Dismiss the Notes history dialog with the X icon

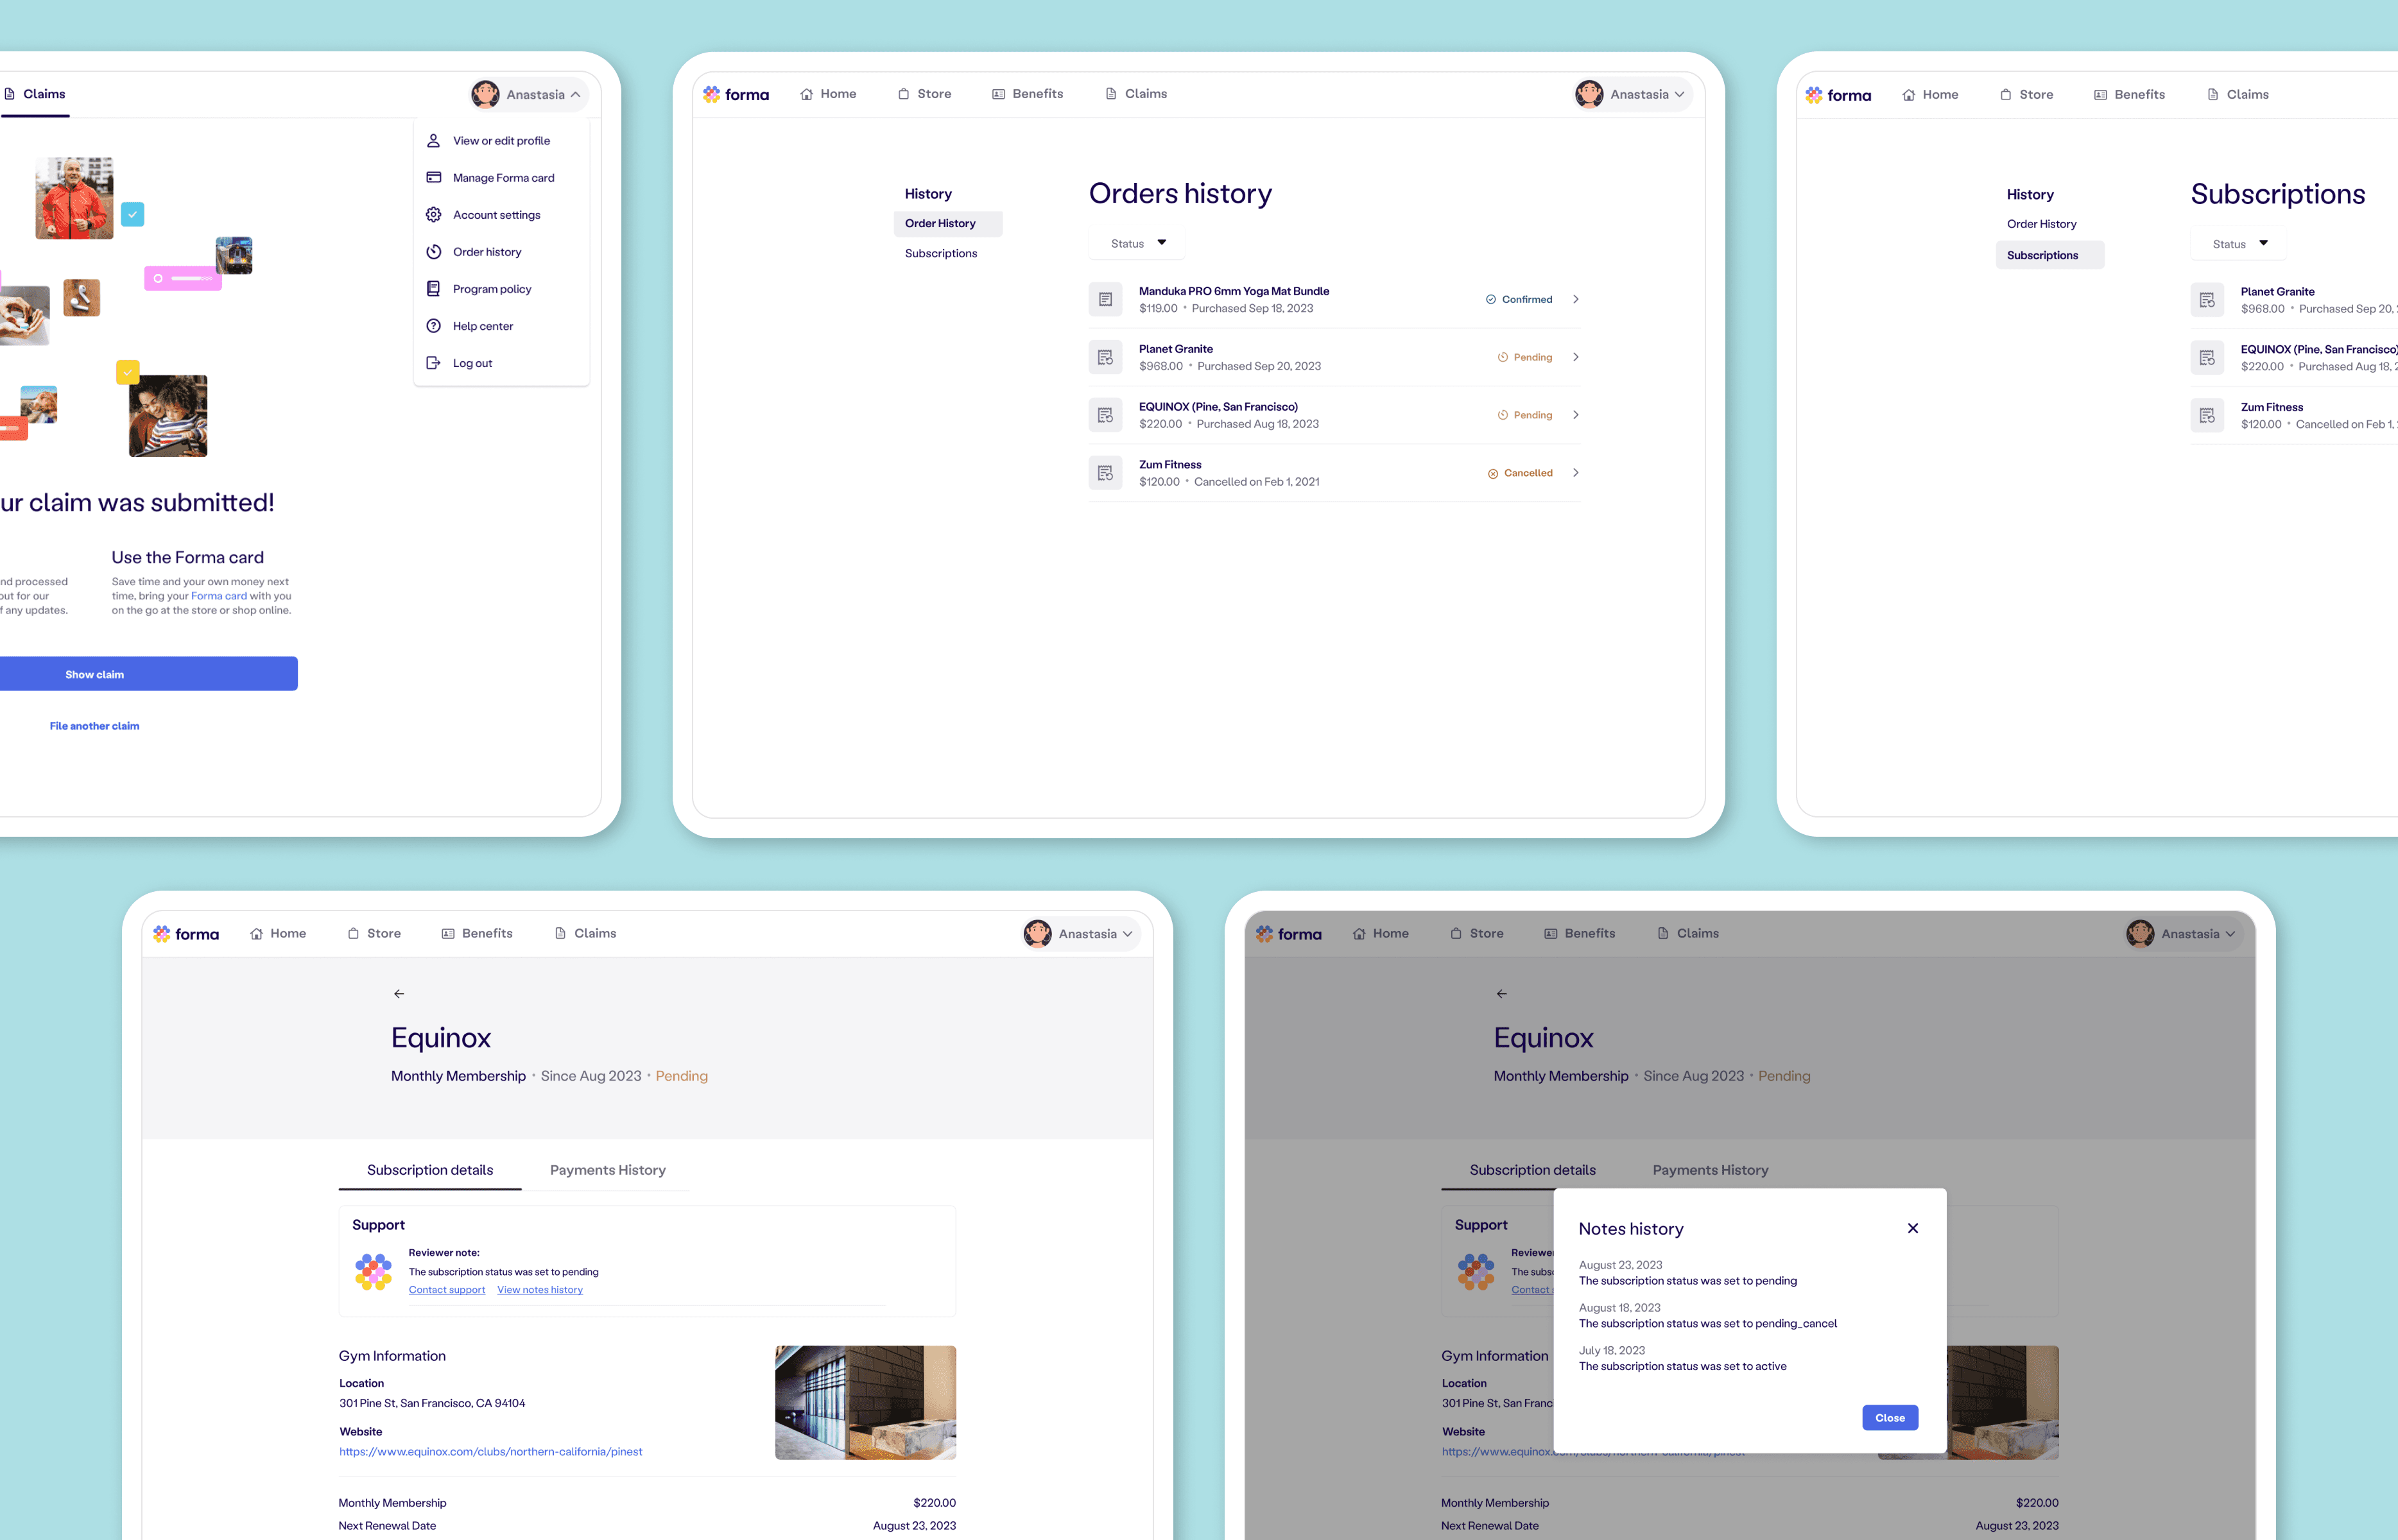pyautogui.click(x=1913, y=1229)
